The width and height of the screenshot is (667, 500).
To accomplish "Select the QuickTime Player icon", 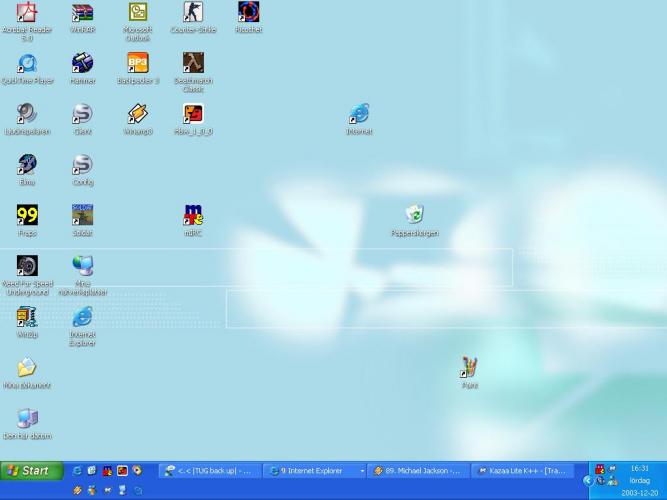I will click(x=27, y=64).
